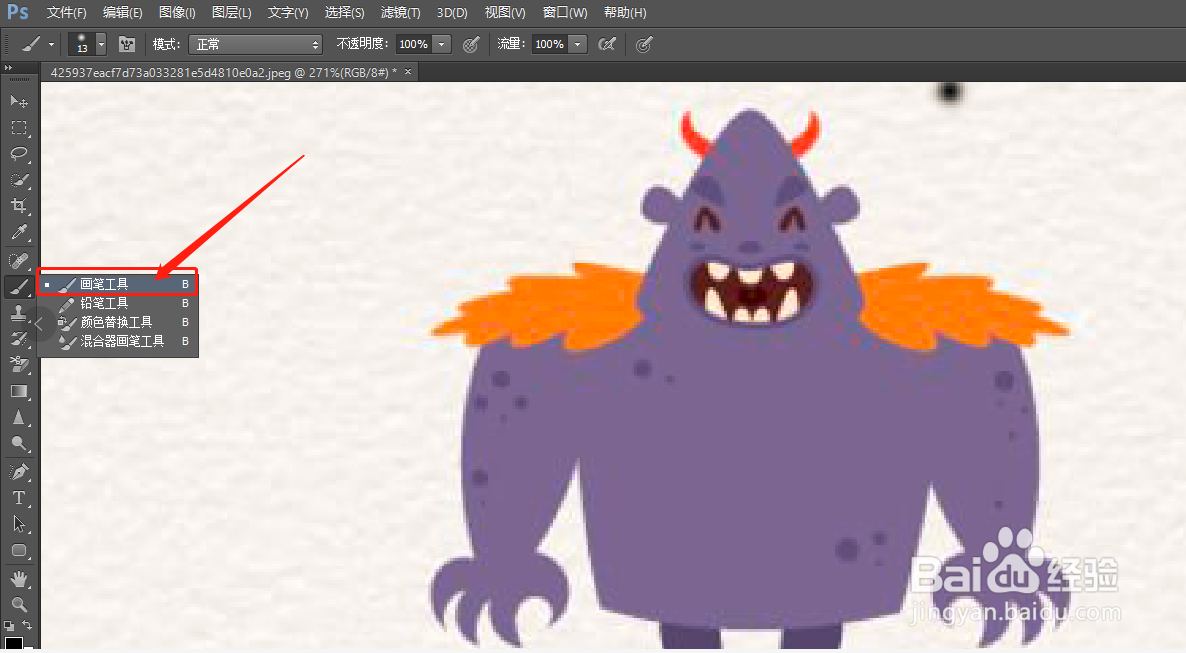The height and width of the screenshot is (653, 1186).
Task: Open the 滤镜(T) menu
Action: pos(401,13)
